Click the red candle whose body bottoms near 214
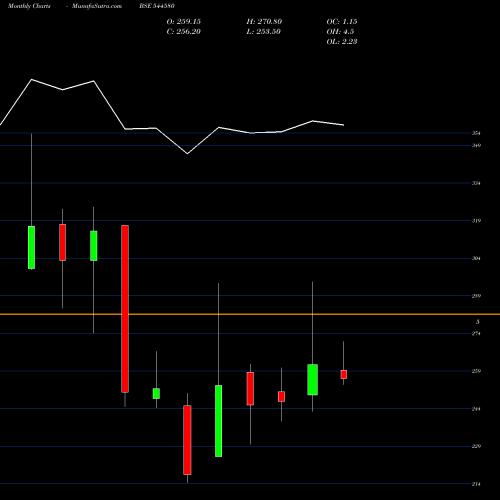The width and height of the screenshot is (500, 500). click(x=187, y=440)
